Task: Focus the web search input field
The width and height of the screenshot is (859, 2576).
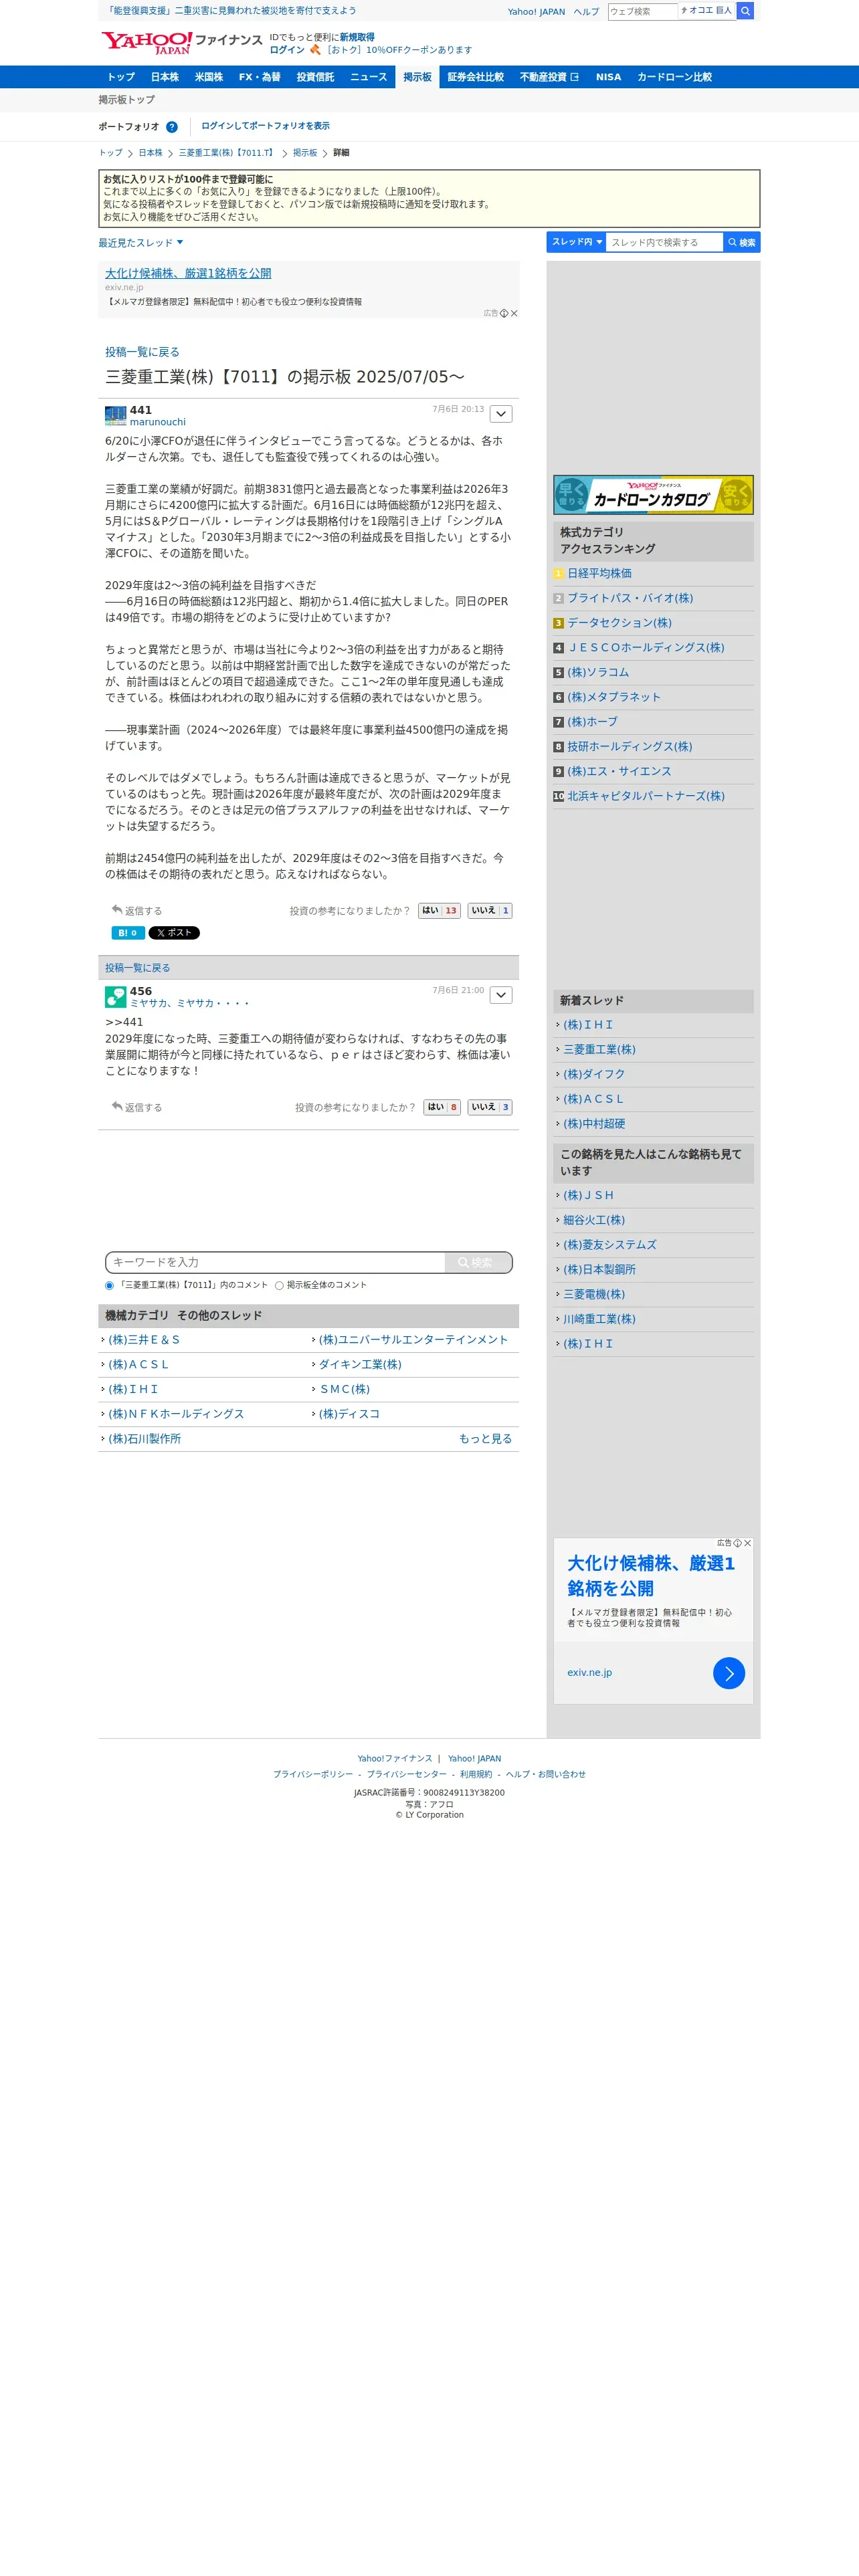Action: 642,11
